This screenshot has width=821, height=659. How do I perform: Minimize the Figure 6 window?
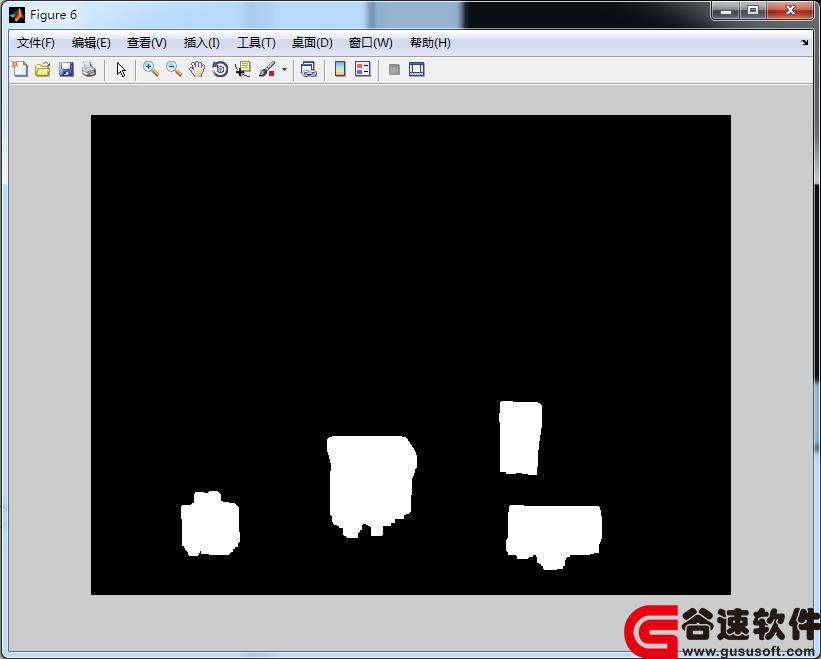click(x=725, y=10)
